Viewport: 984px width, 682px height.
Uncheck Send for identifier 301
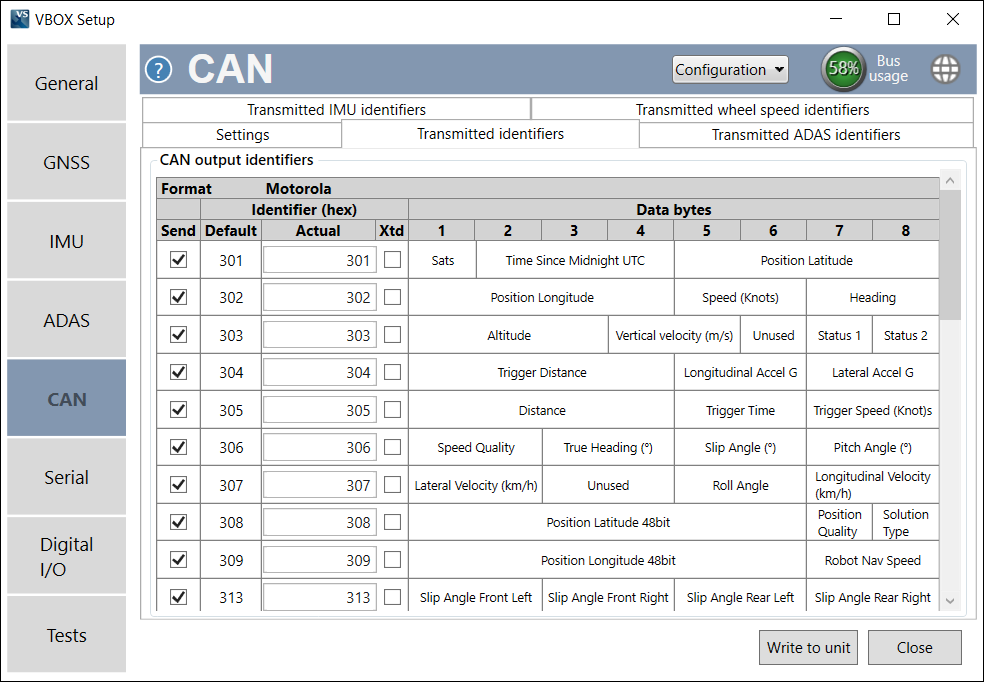[177, 259]
